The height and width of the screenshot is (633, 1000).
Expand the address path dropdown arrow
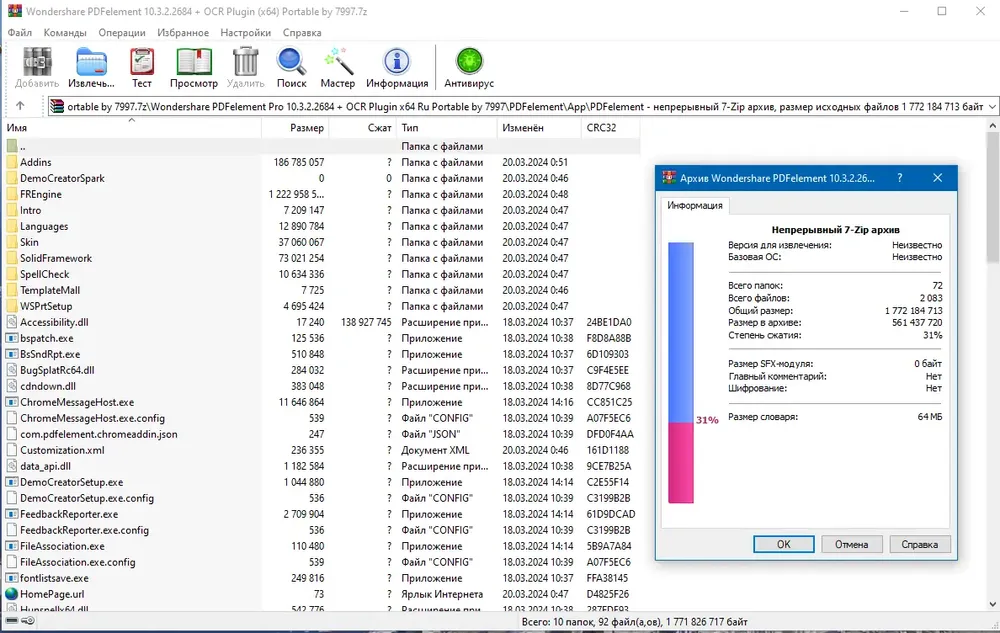point(992,106)
